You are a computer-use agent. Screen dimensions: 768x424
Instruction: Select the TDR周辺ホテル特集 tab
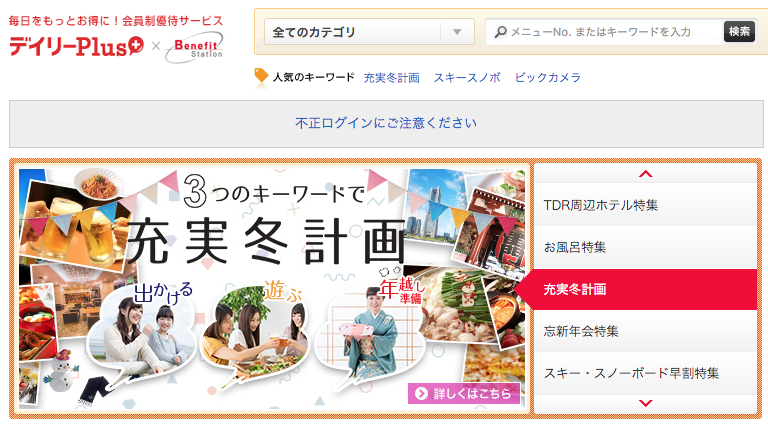[646, 205]
